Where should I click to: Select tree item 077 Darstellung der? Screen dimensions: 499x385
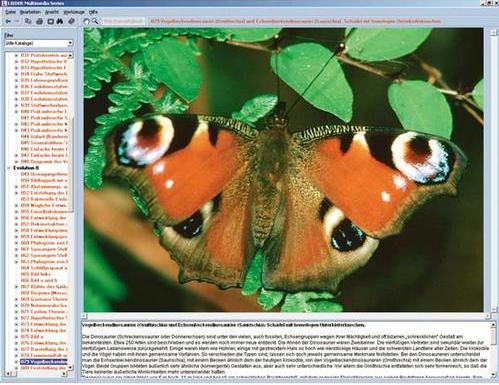(x=44, y=349)
